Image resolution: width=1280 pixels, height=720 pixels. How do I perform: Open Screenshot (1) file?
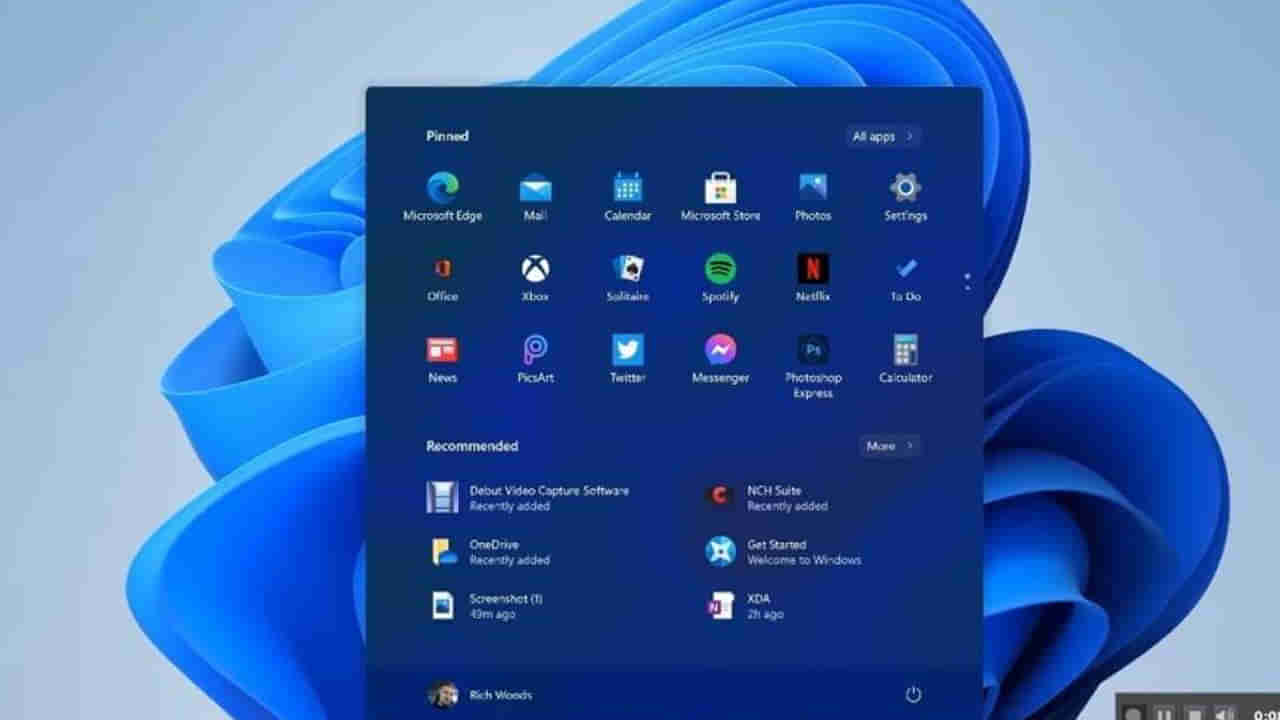coord(485,606)
